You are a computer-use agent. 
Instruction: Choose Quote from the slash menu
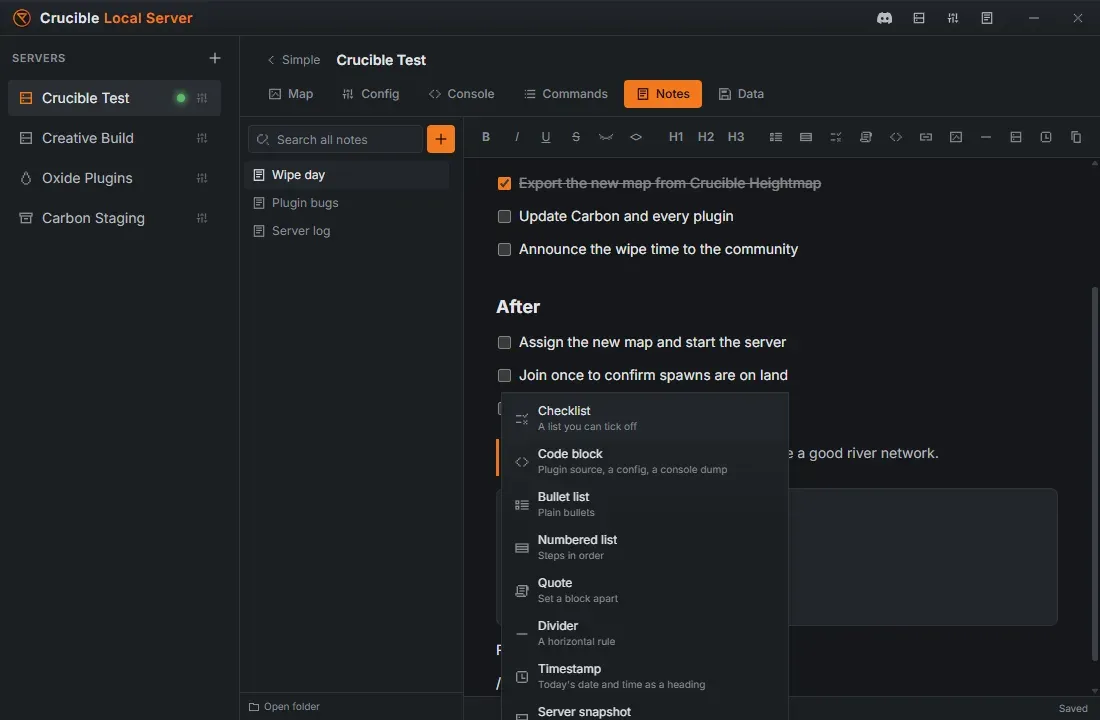[645, 590]
